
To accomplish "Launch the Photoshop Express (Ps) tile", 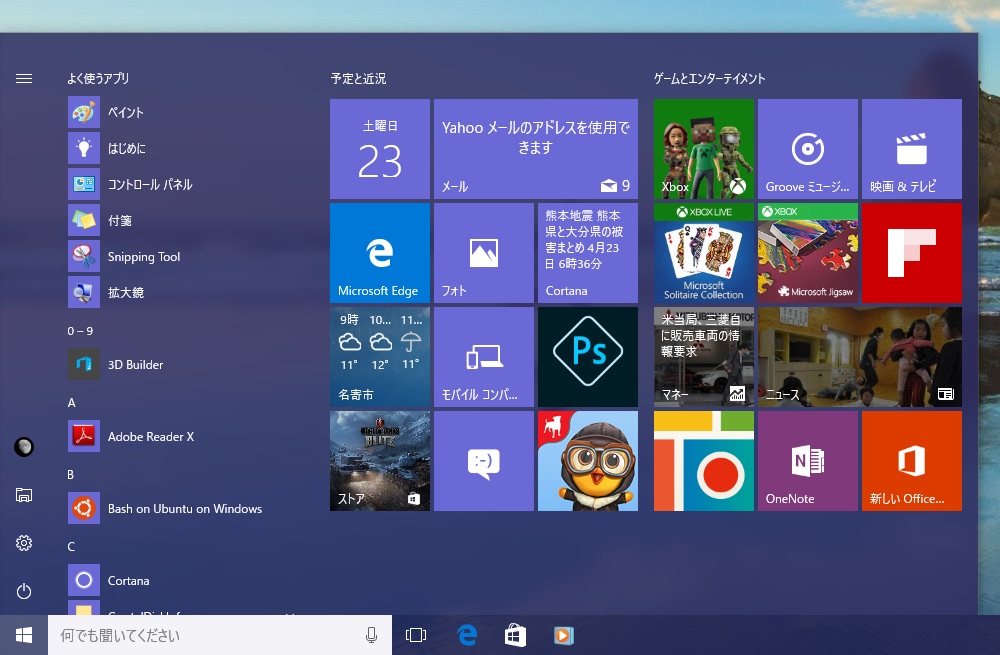I will pyautogui.click(x=588, y=357).
